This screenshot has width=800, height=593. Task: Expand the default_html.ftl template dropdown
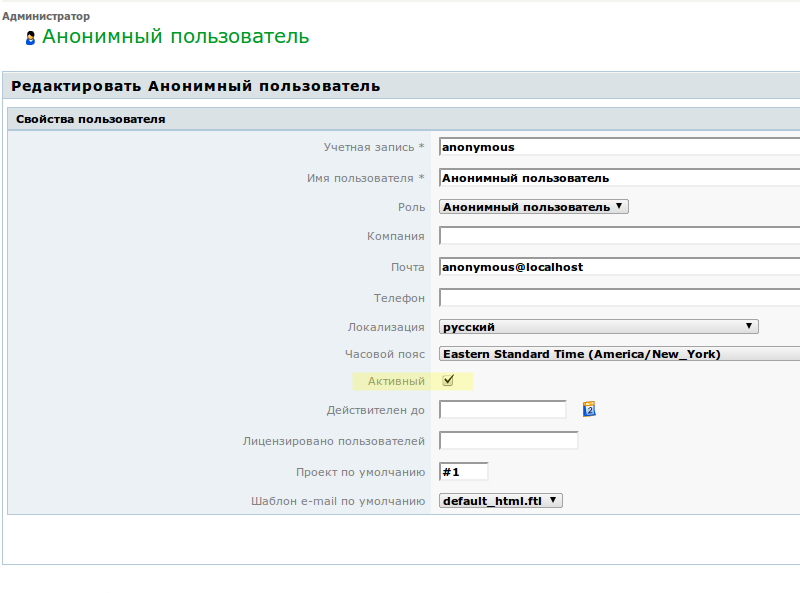[x=501, y=501]
